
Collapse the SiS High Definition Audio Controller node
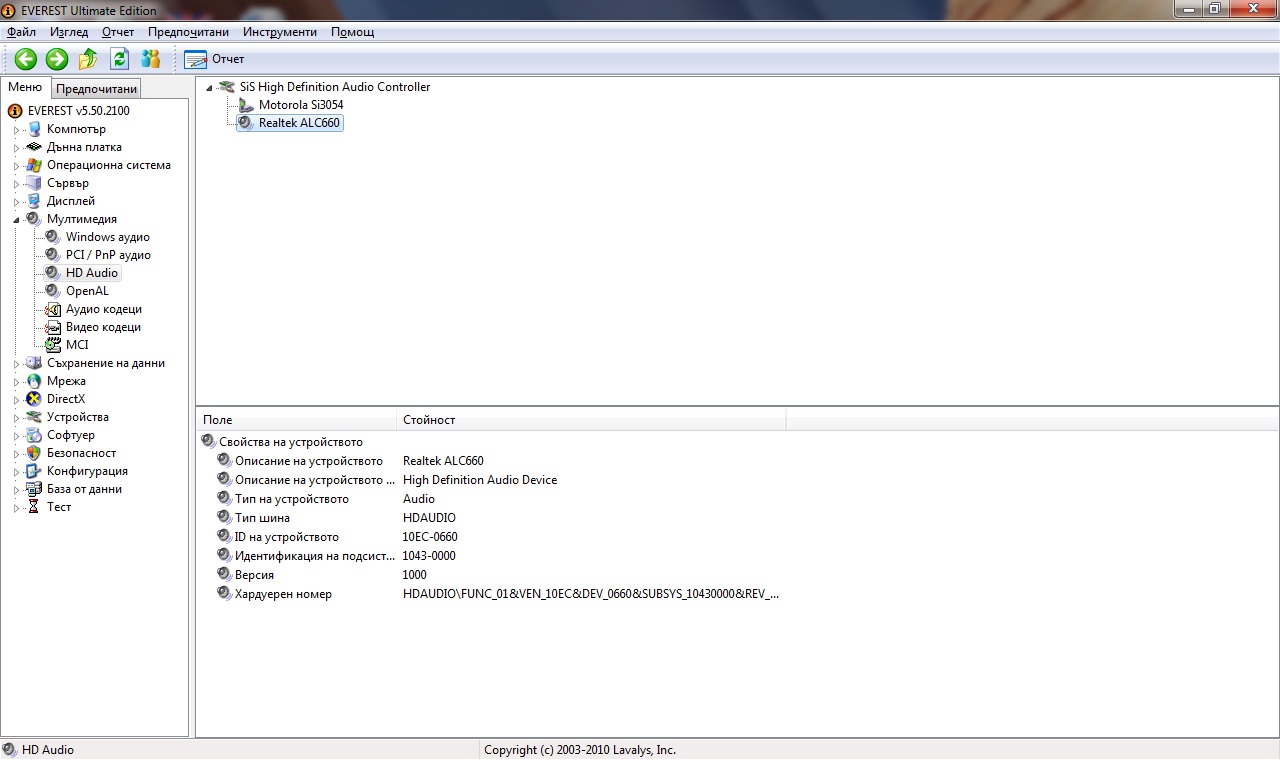point(209,88)
